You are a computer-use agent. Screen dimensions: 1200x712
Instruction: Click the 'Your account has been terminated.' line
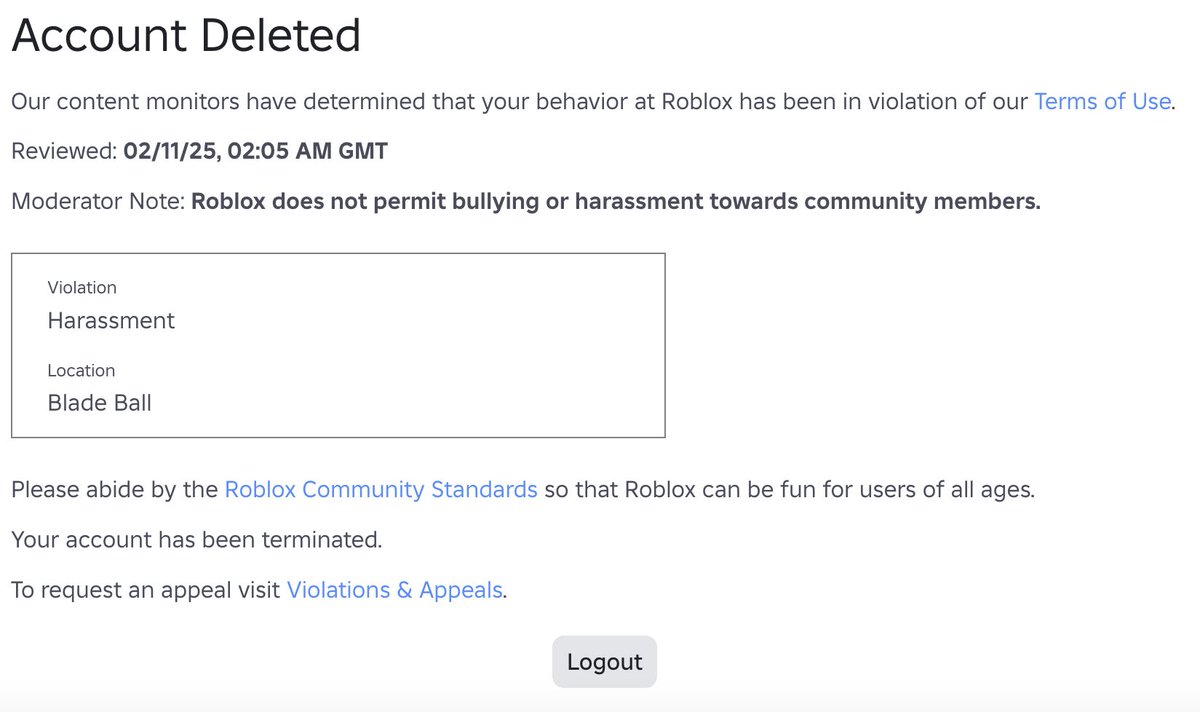[x=197, y=540]
